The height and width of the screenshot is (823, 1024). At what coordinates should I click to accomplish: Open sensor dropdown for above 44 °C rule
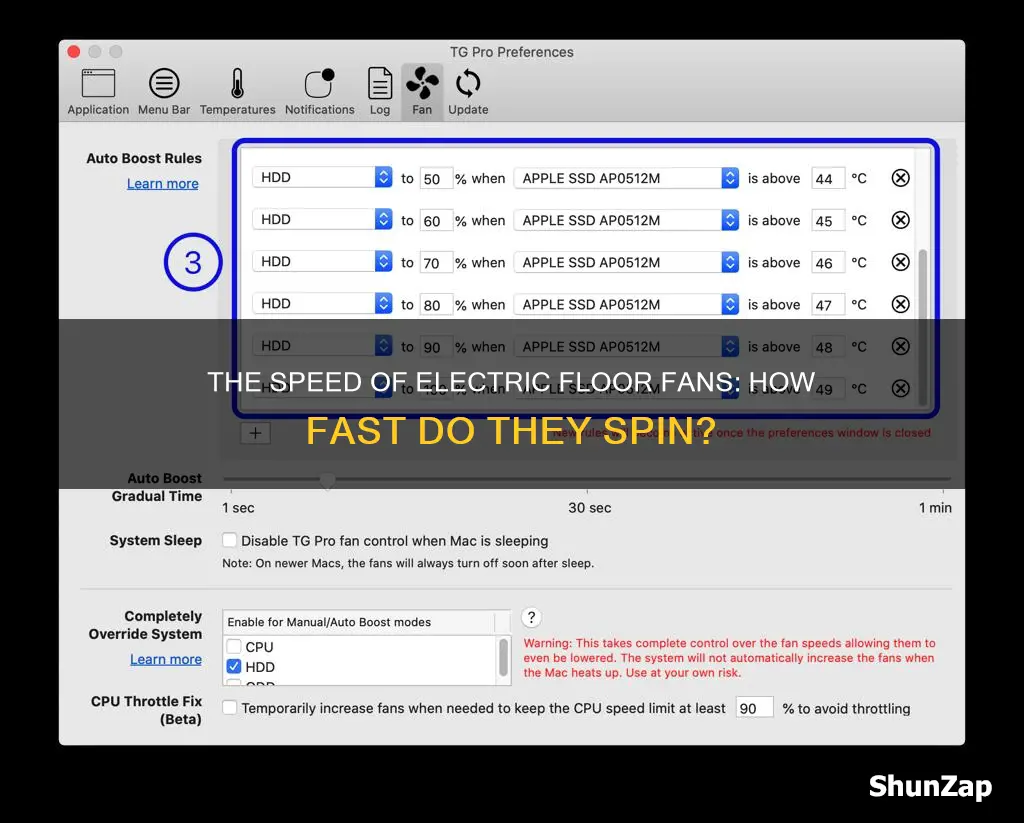pyautogui.click(x=626, y=178)
